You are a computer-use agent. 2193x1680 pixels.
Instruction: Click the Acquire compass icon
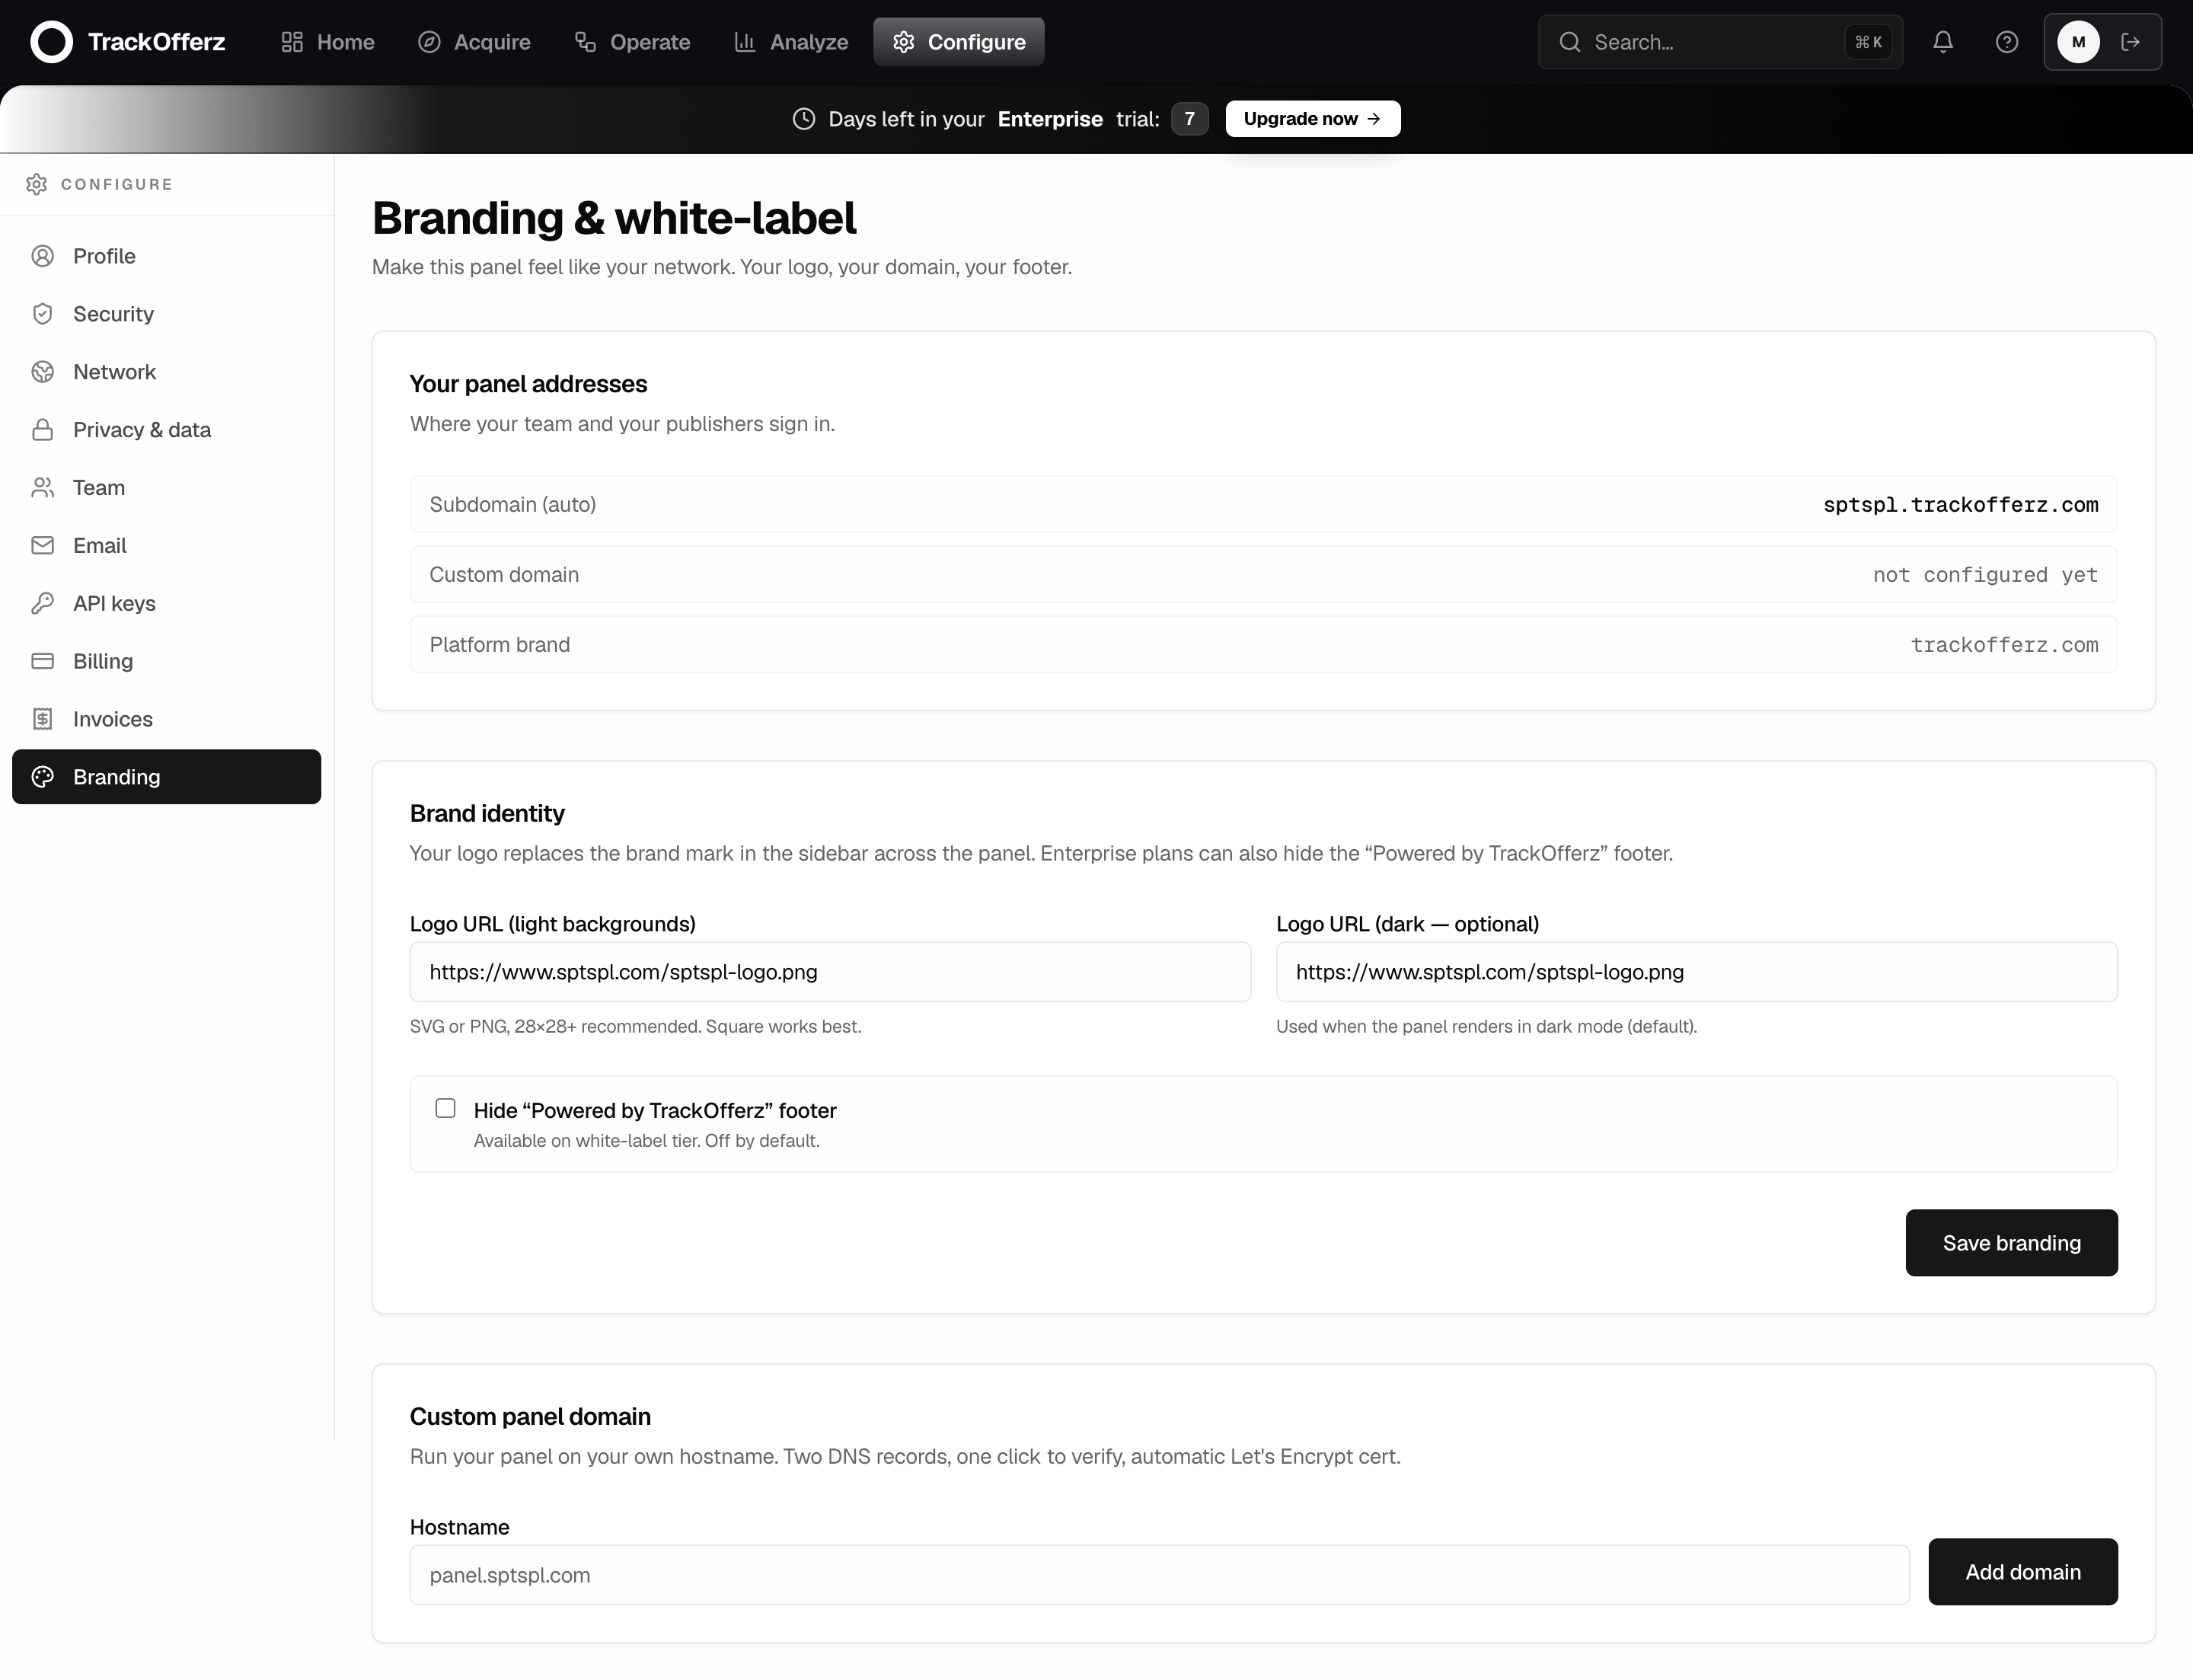click(429, 42)
